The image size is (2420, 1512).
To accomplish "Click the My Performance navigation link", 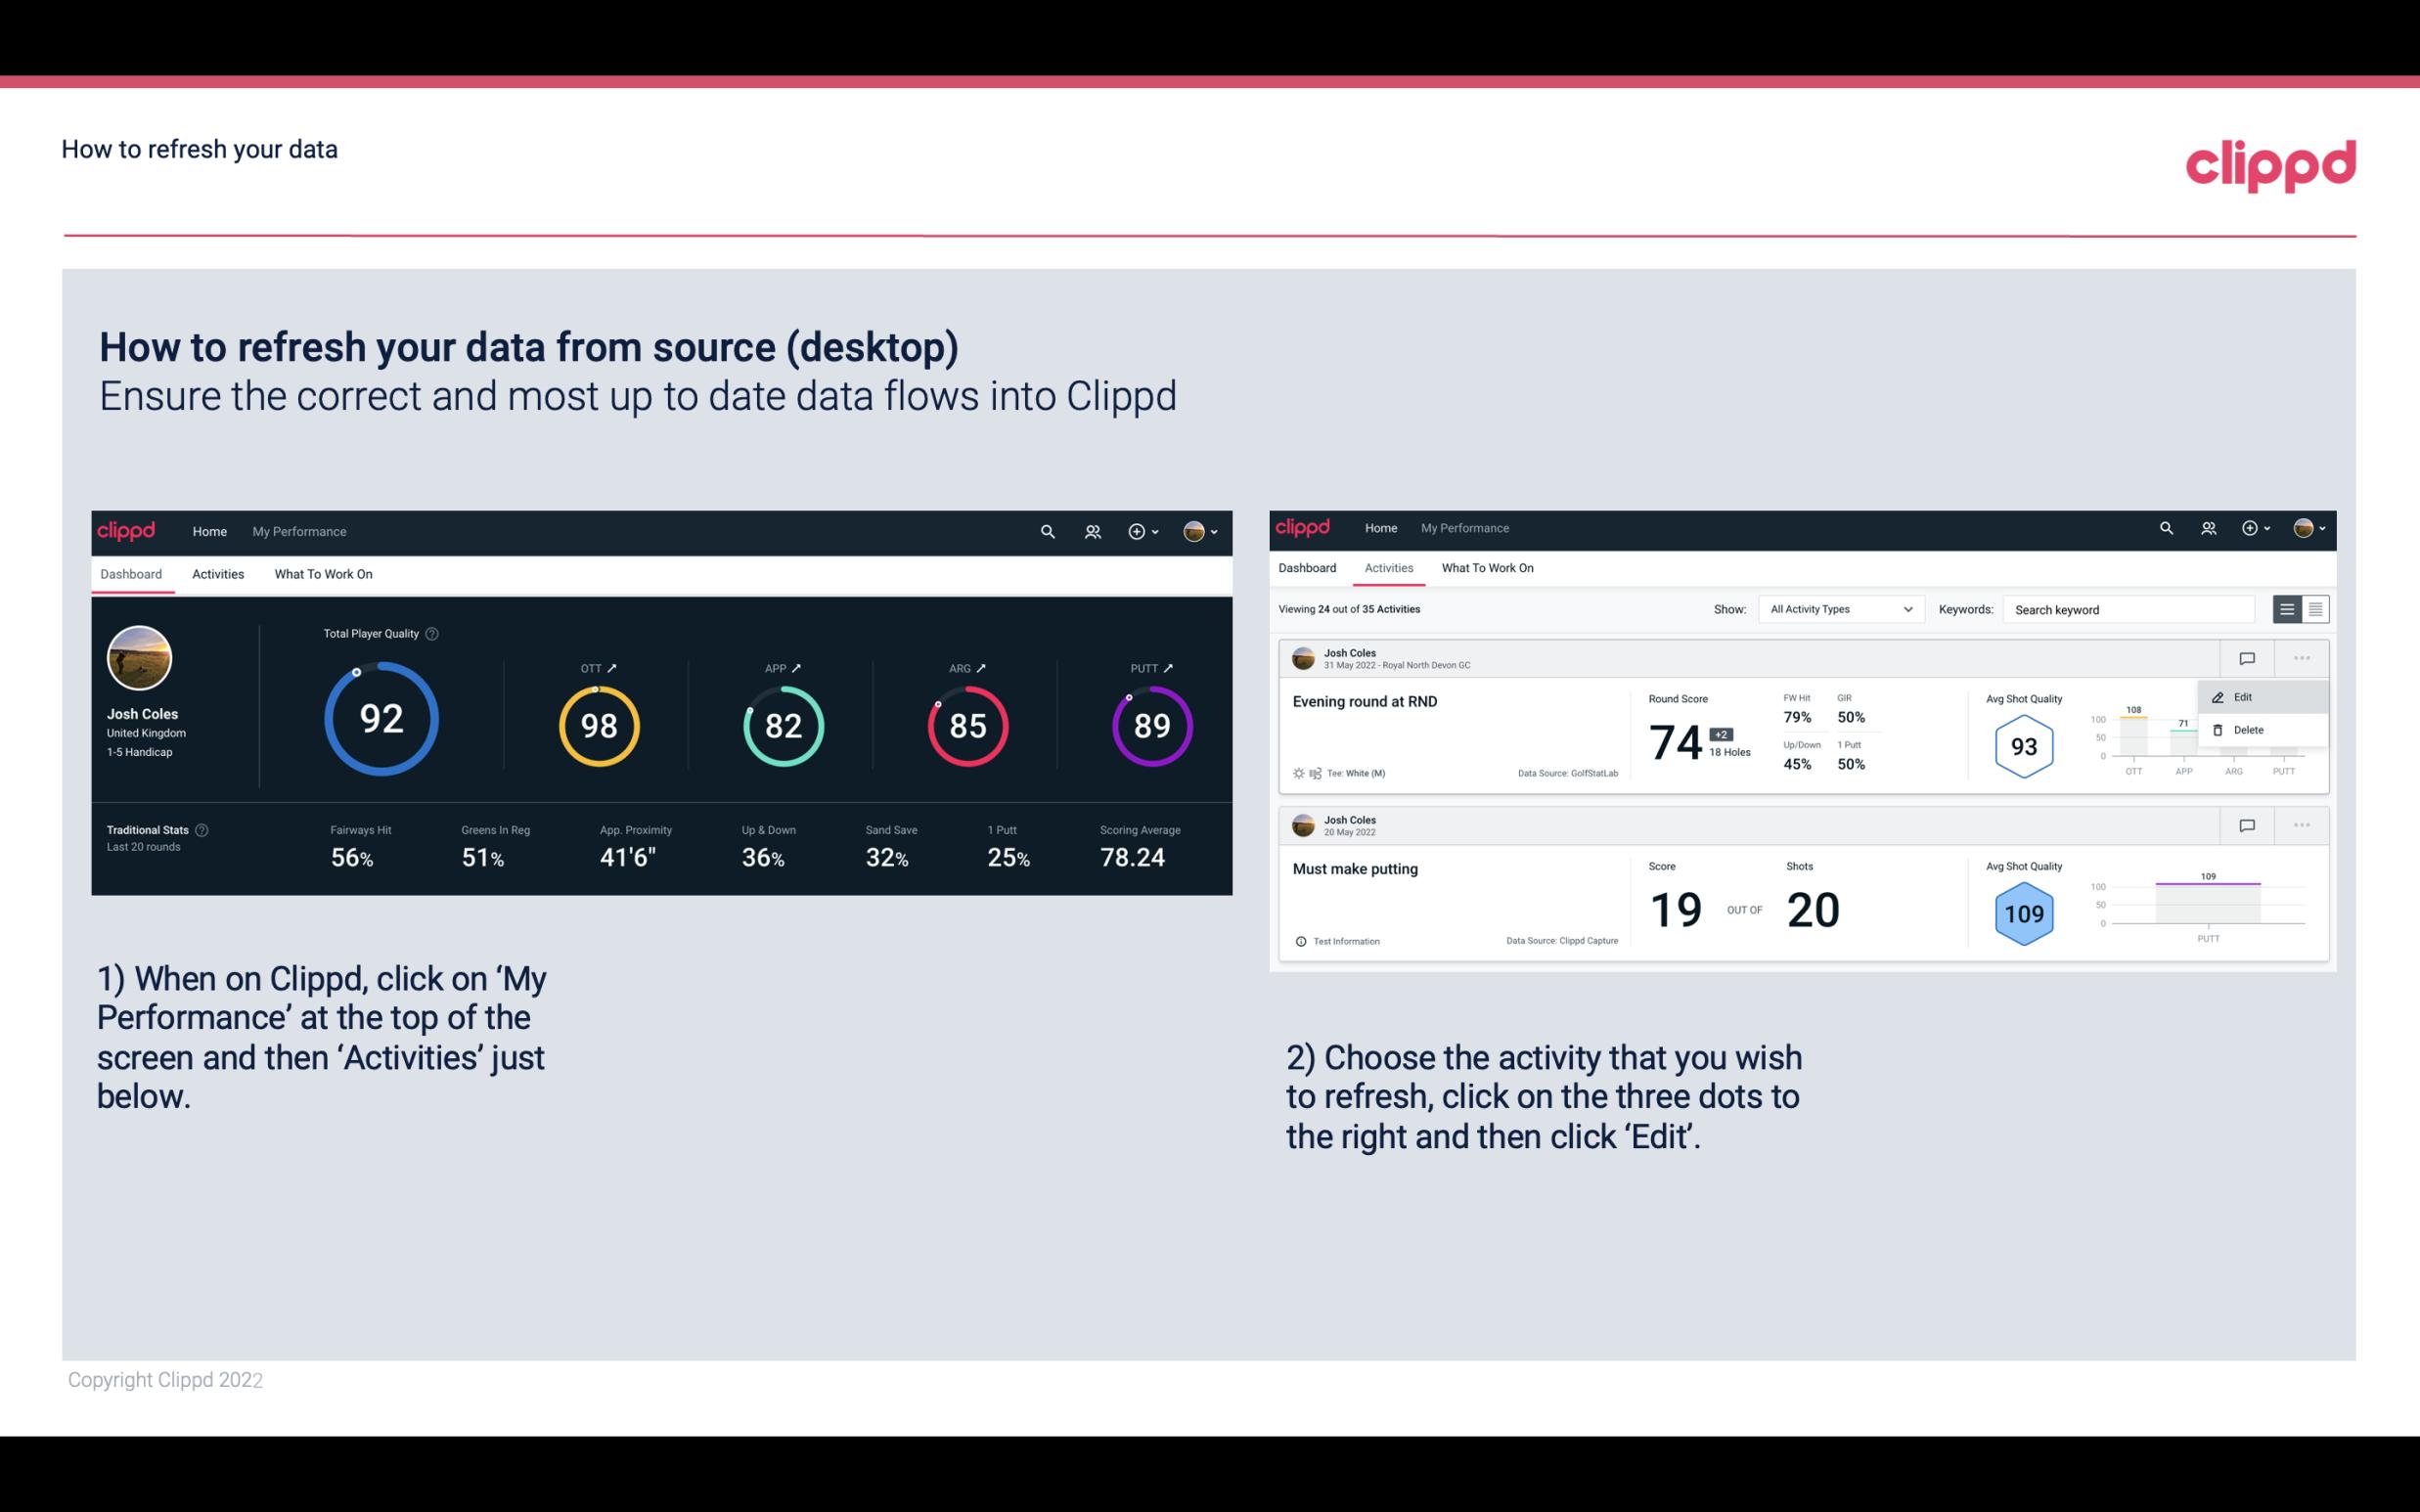I will tap(298, 529).
